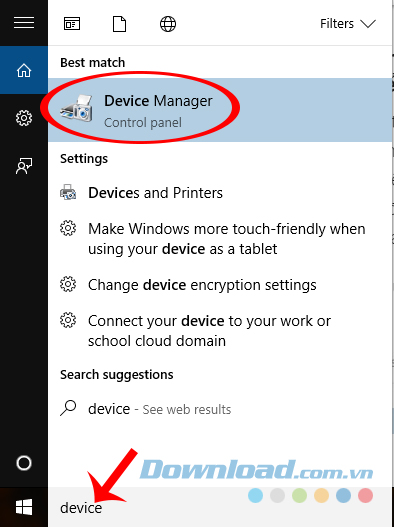Image resolution: width=394 pixels, height=527 pixels.
Task: Expand the hamburger menu in the sidebar
Action: pos(24,23)
